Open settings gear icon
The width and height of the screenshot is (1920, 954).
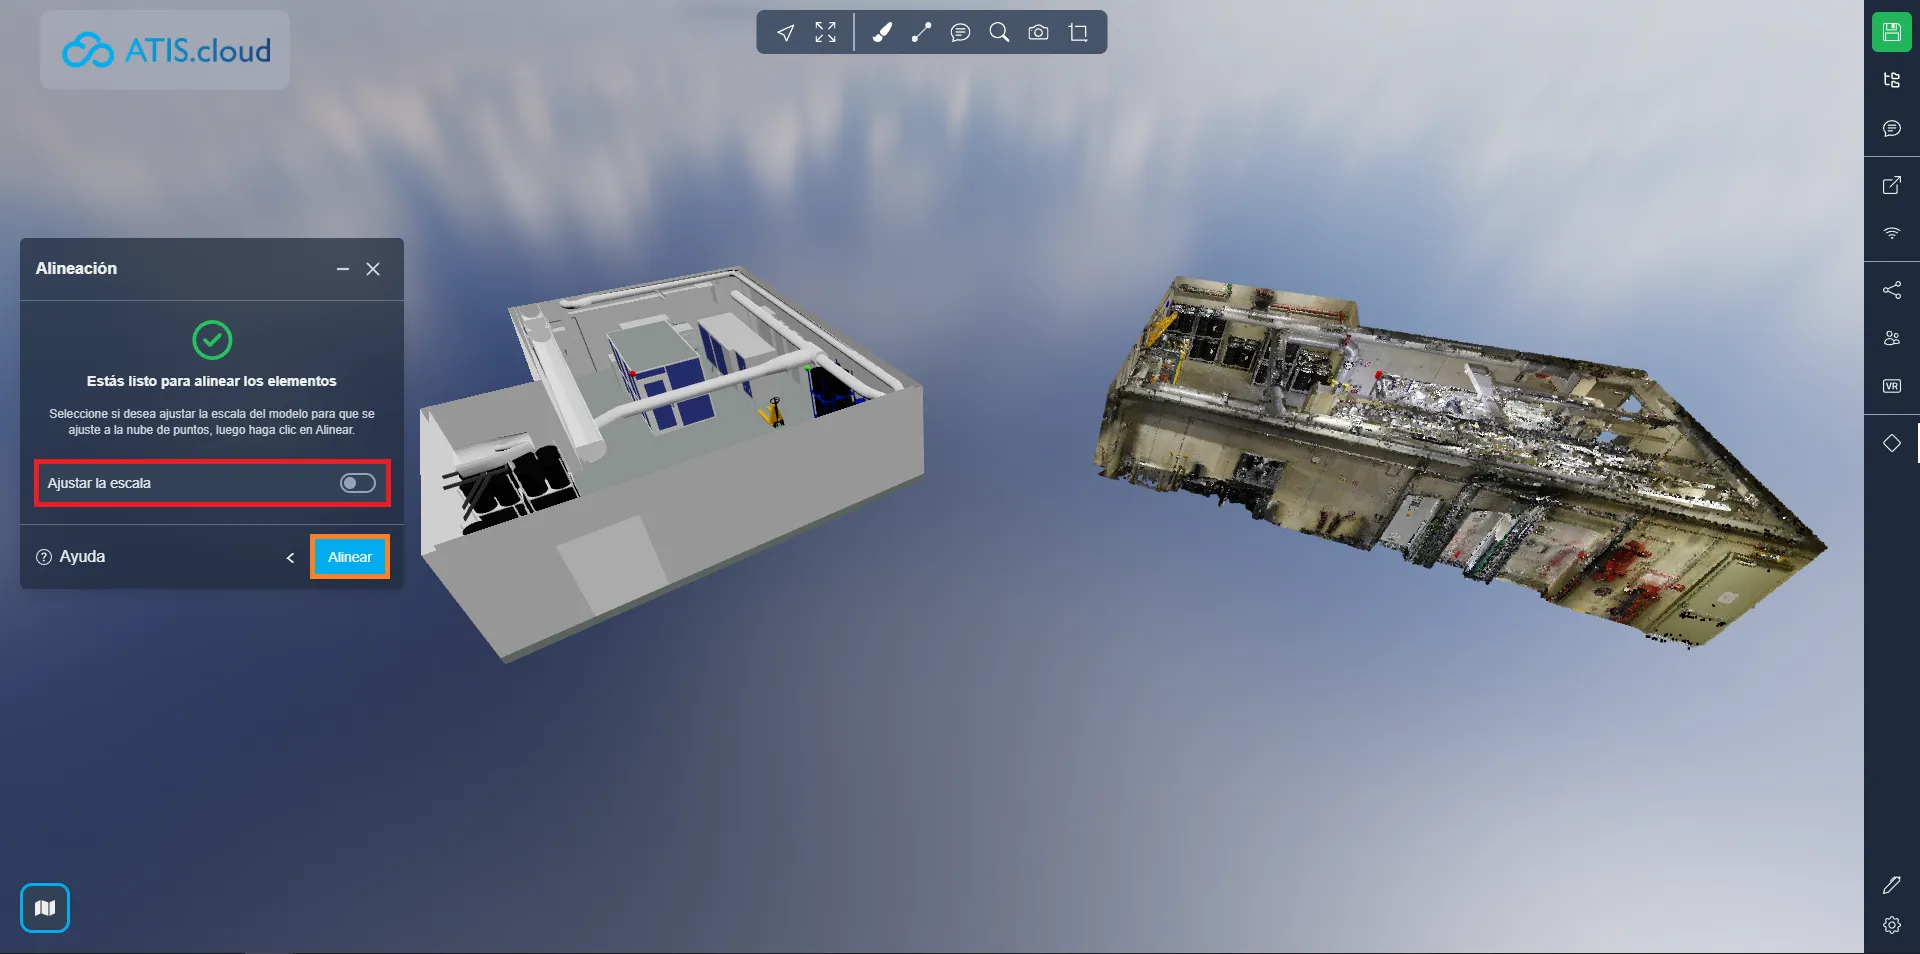(x=1892, y=925)
